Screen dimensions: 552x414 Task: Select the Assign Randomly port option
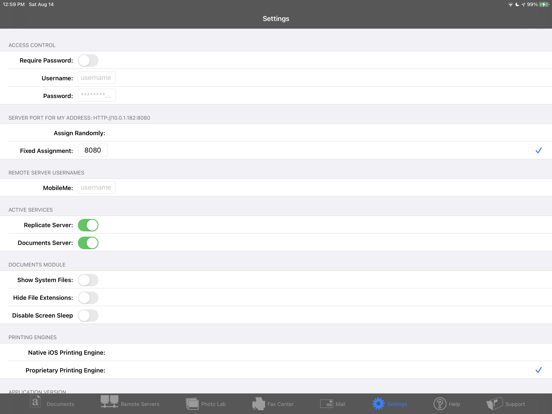pyautogui.click(x=276, y=133)
